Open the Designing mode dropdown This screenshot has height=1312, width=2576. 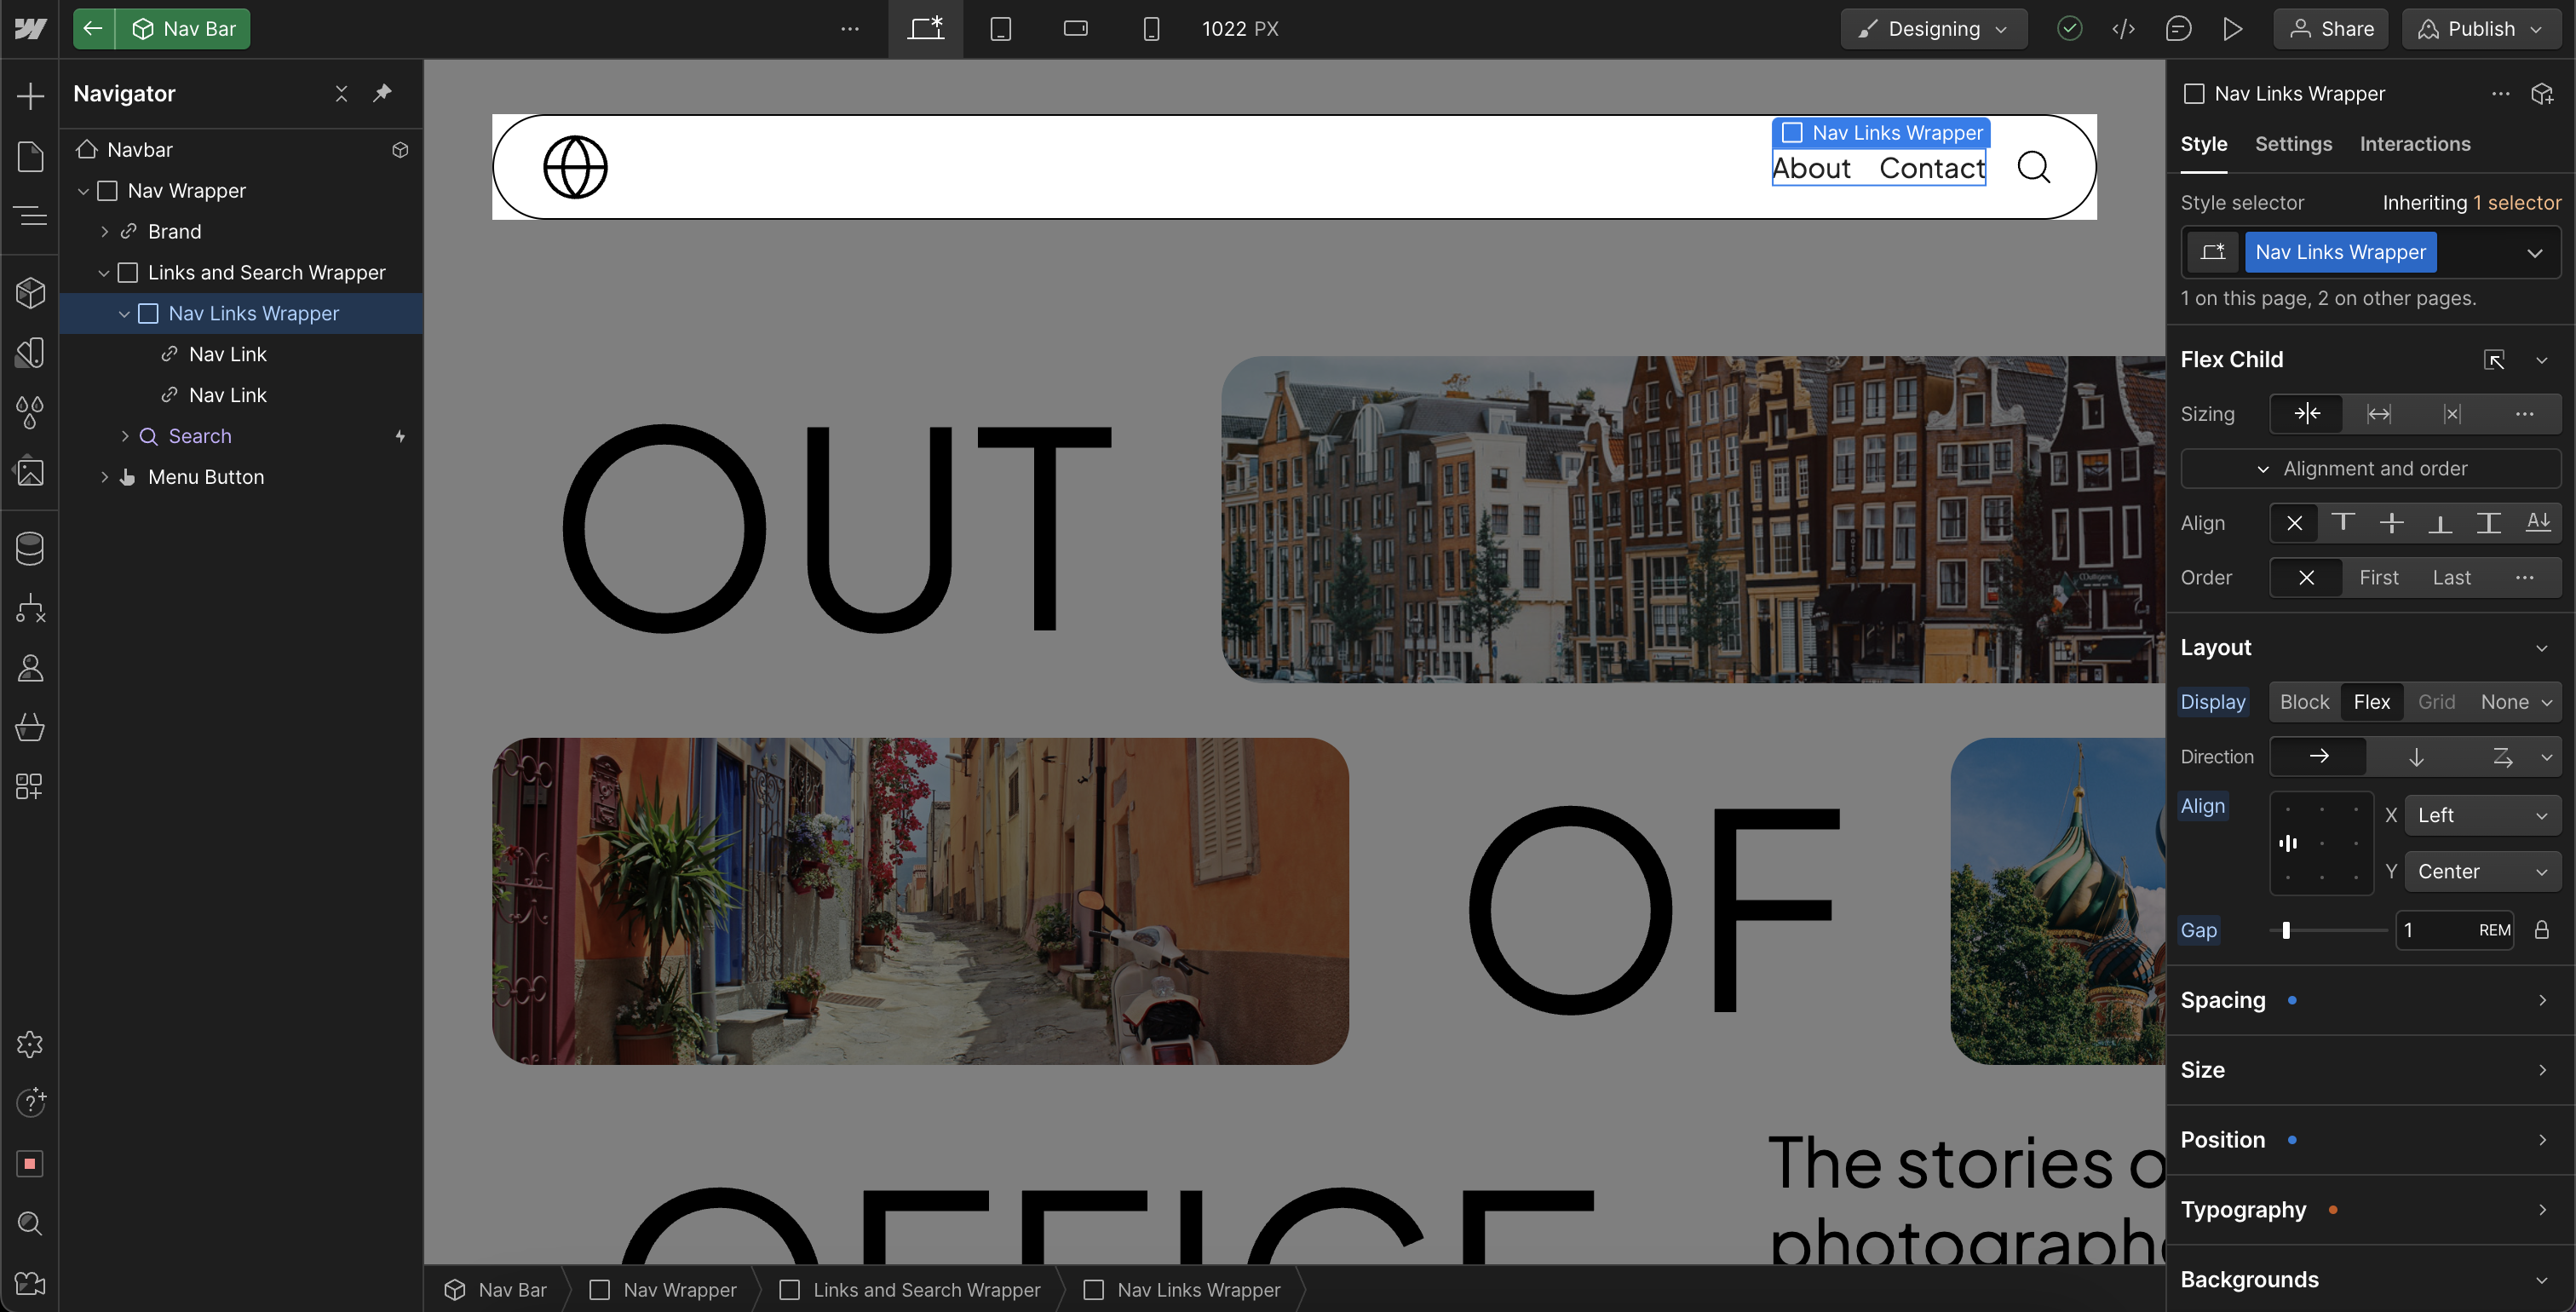click(x=1934, y=29)
